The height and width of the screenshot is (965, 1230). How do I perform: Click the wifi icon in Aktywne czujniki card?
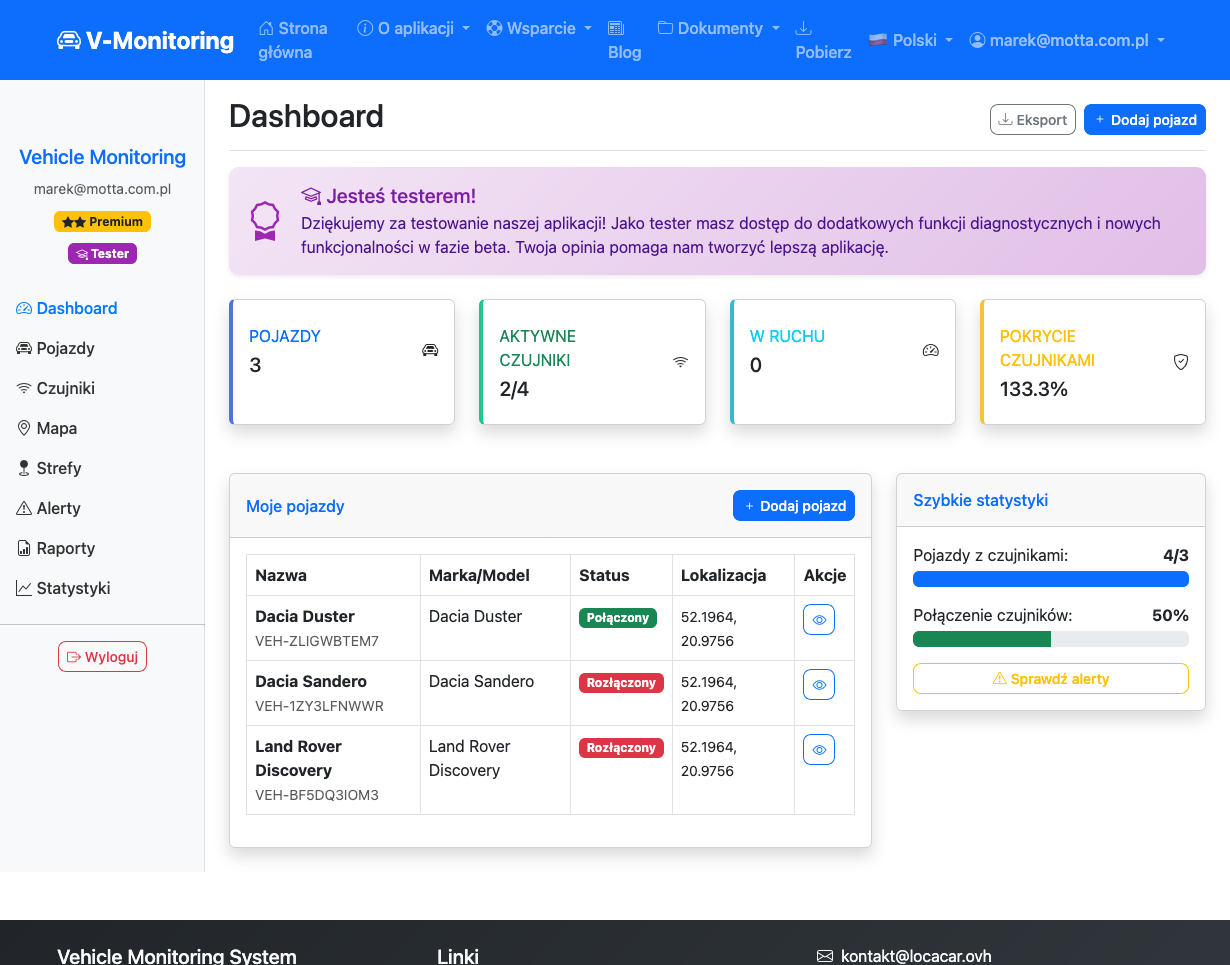(680, 362)
